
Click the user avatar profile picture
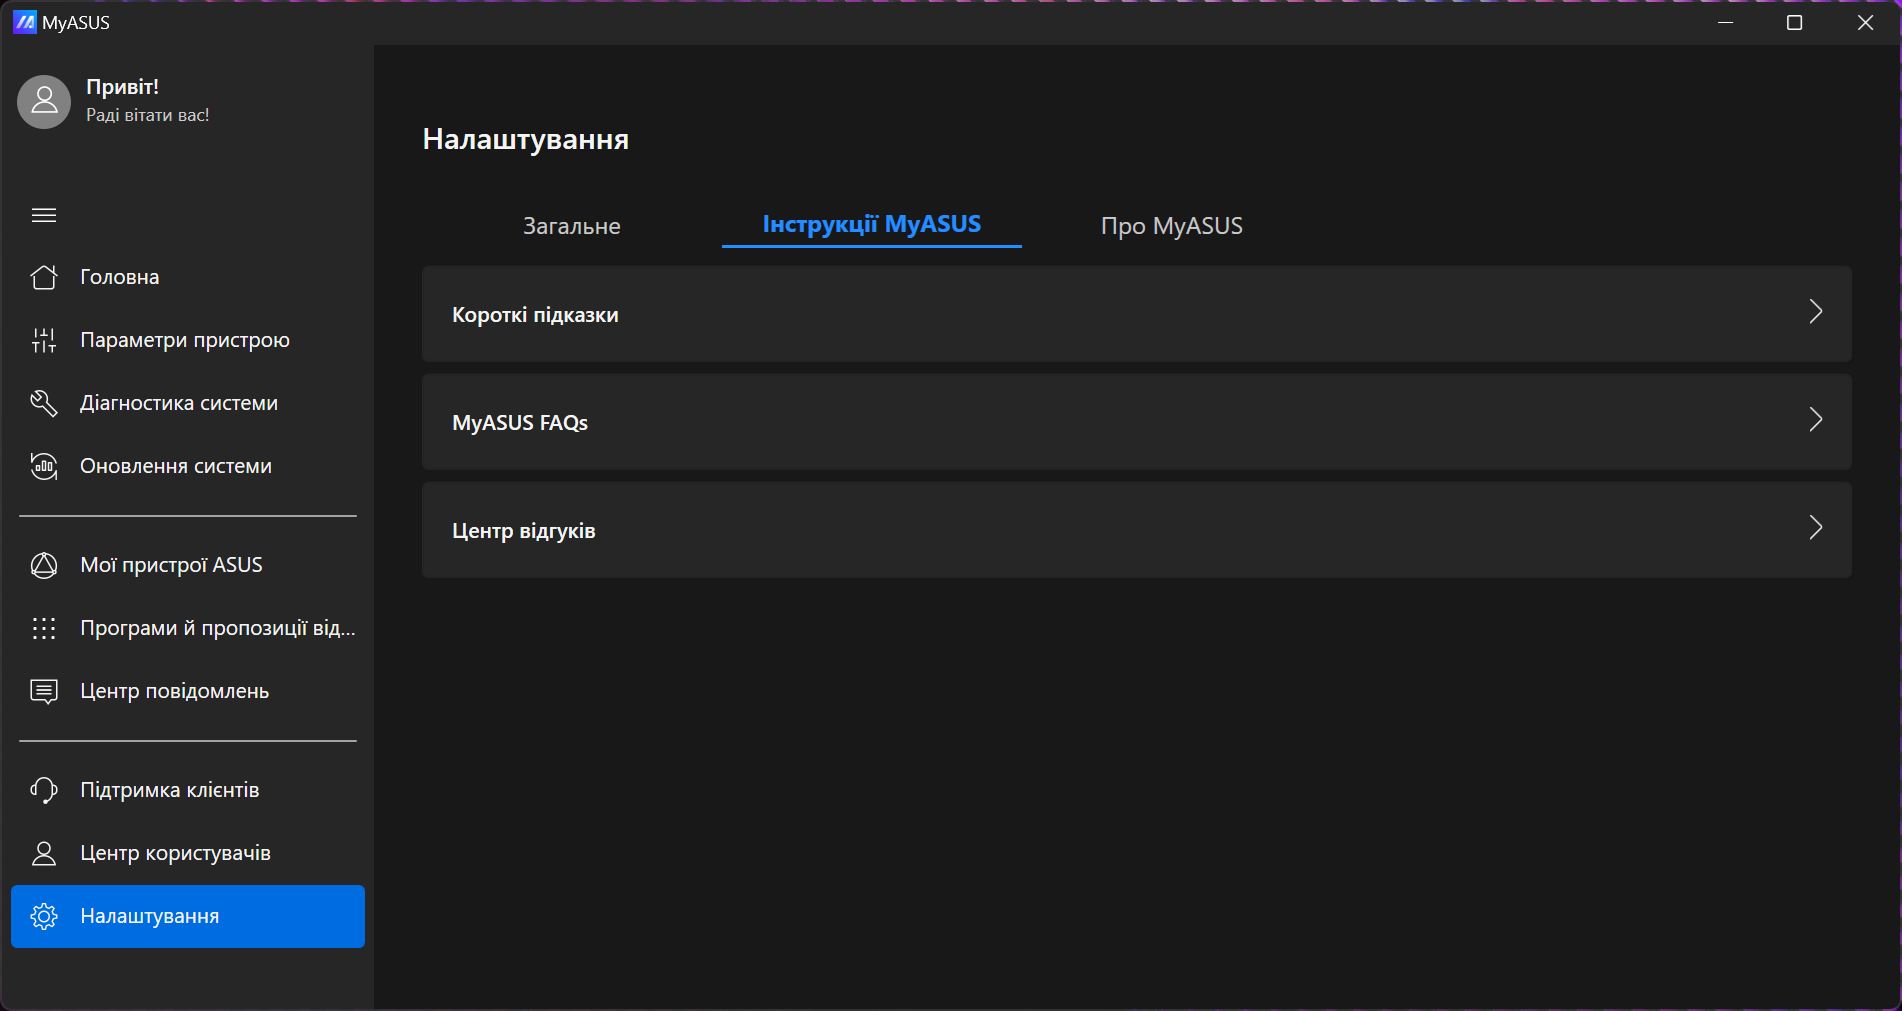44,101
